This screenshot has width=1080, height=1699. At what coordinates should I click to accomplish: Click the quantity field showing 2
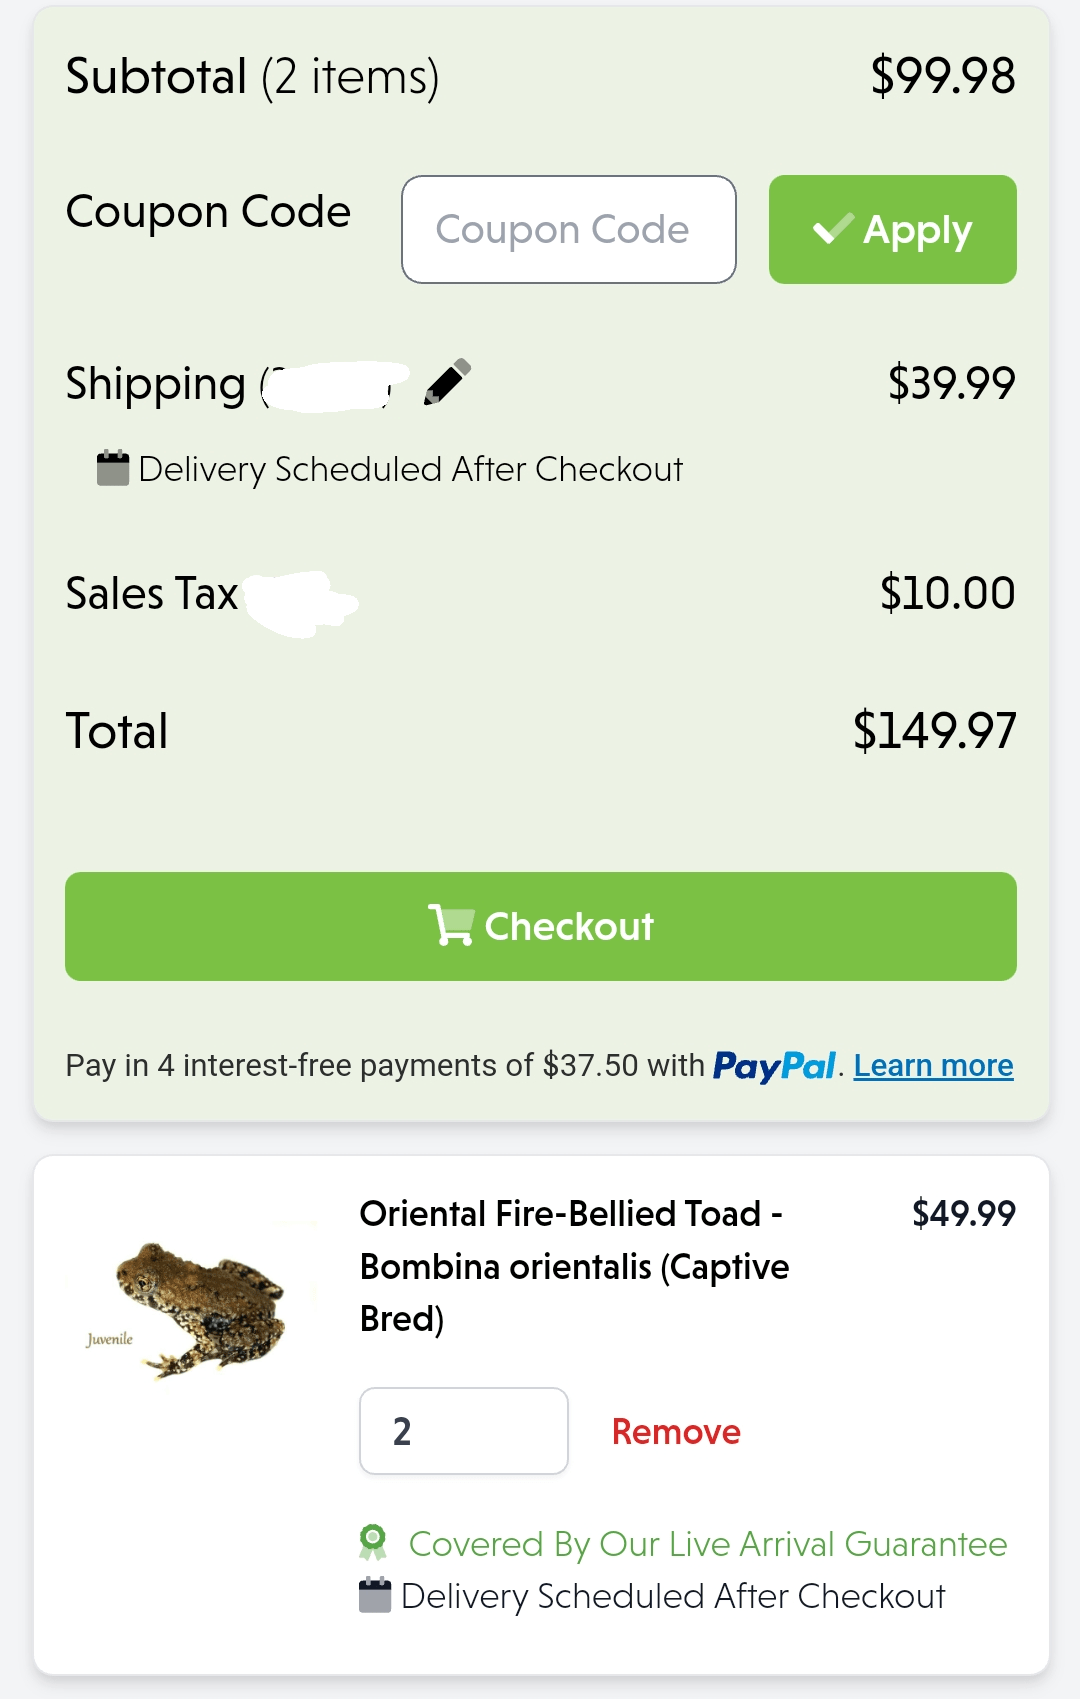tap(464, 1432)
